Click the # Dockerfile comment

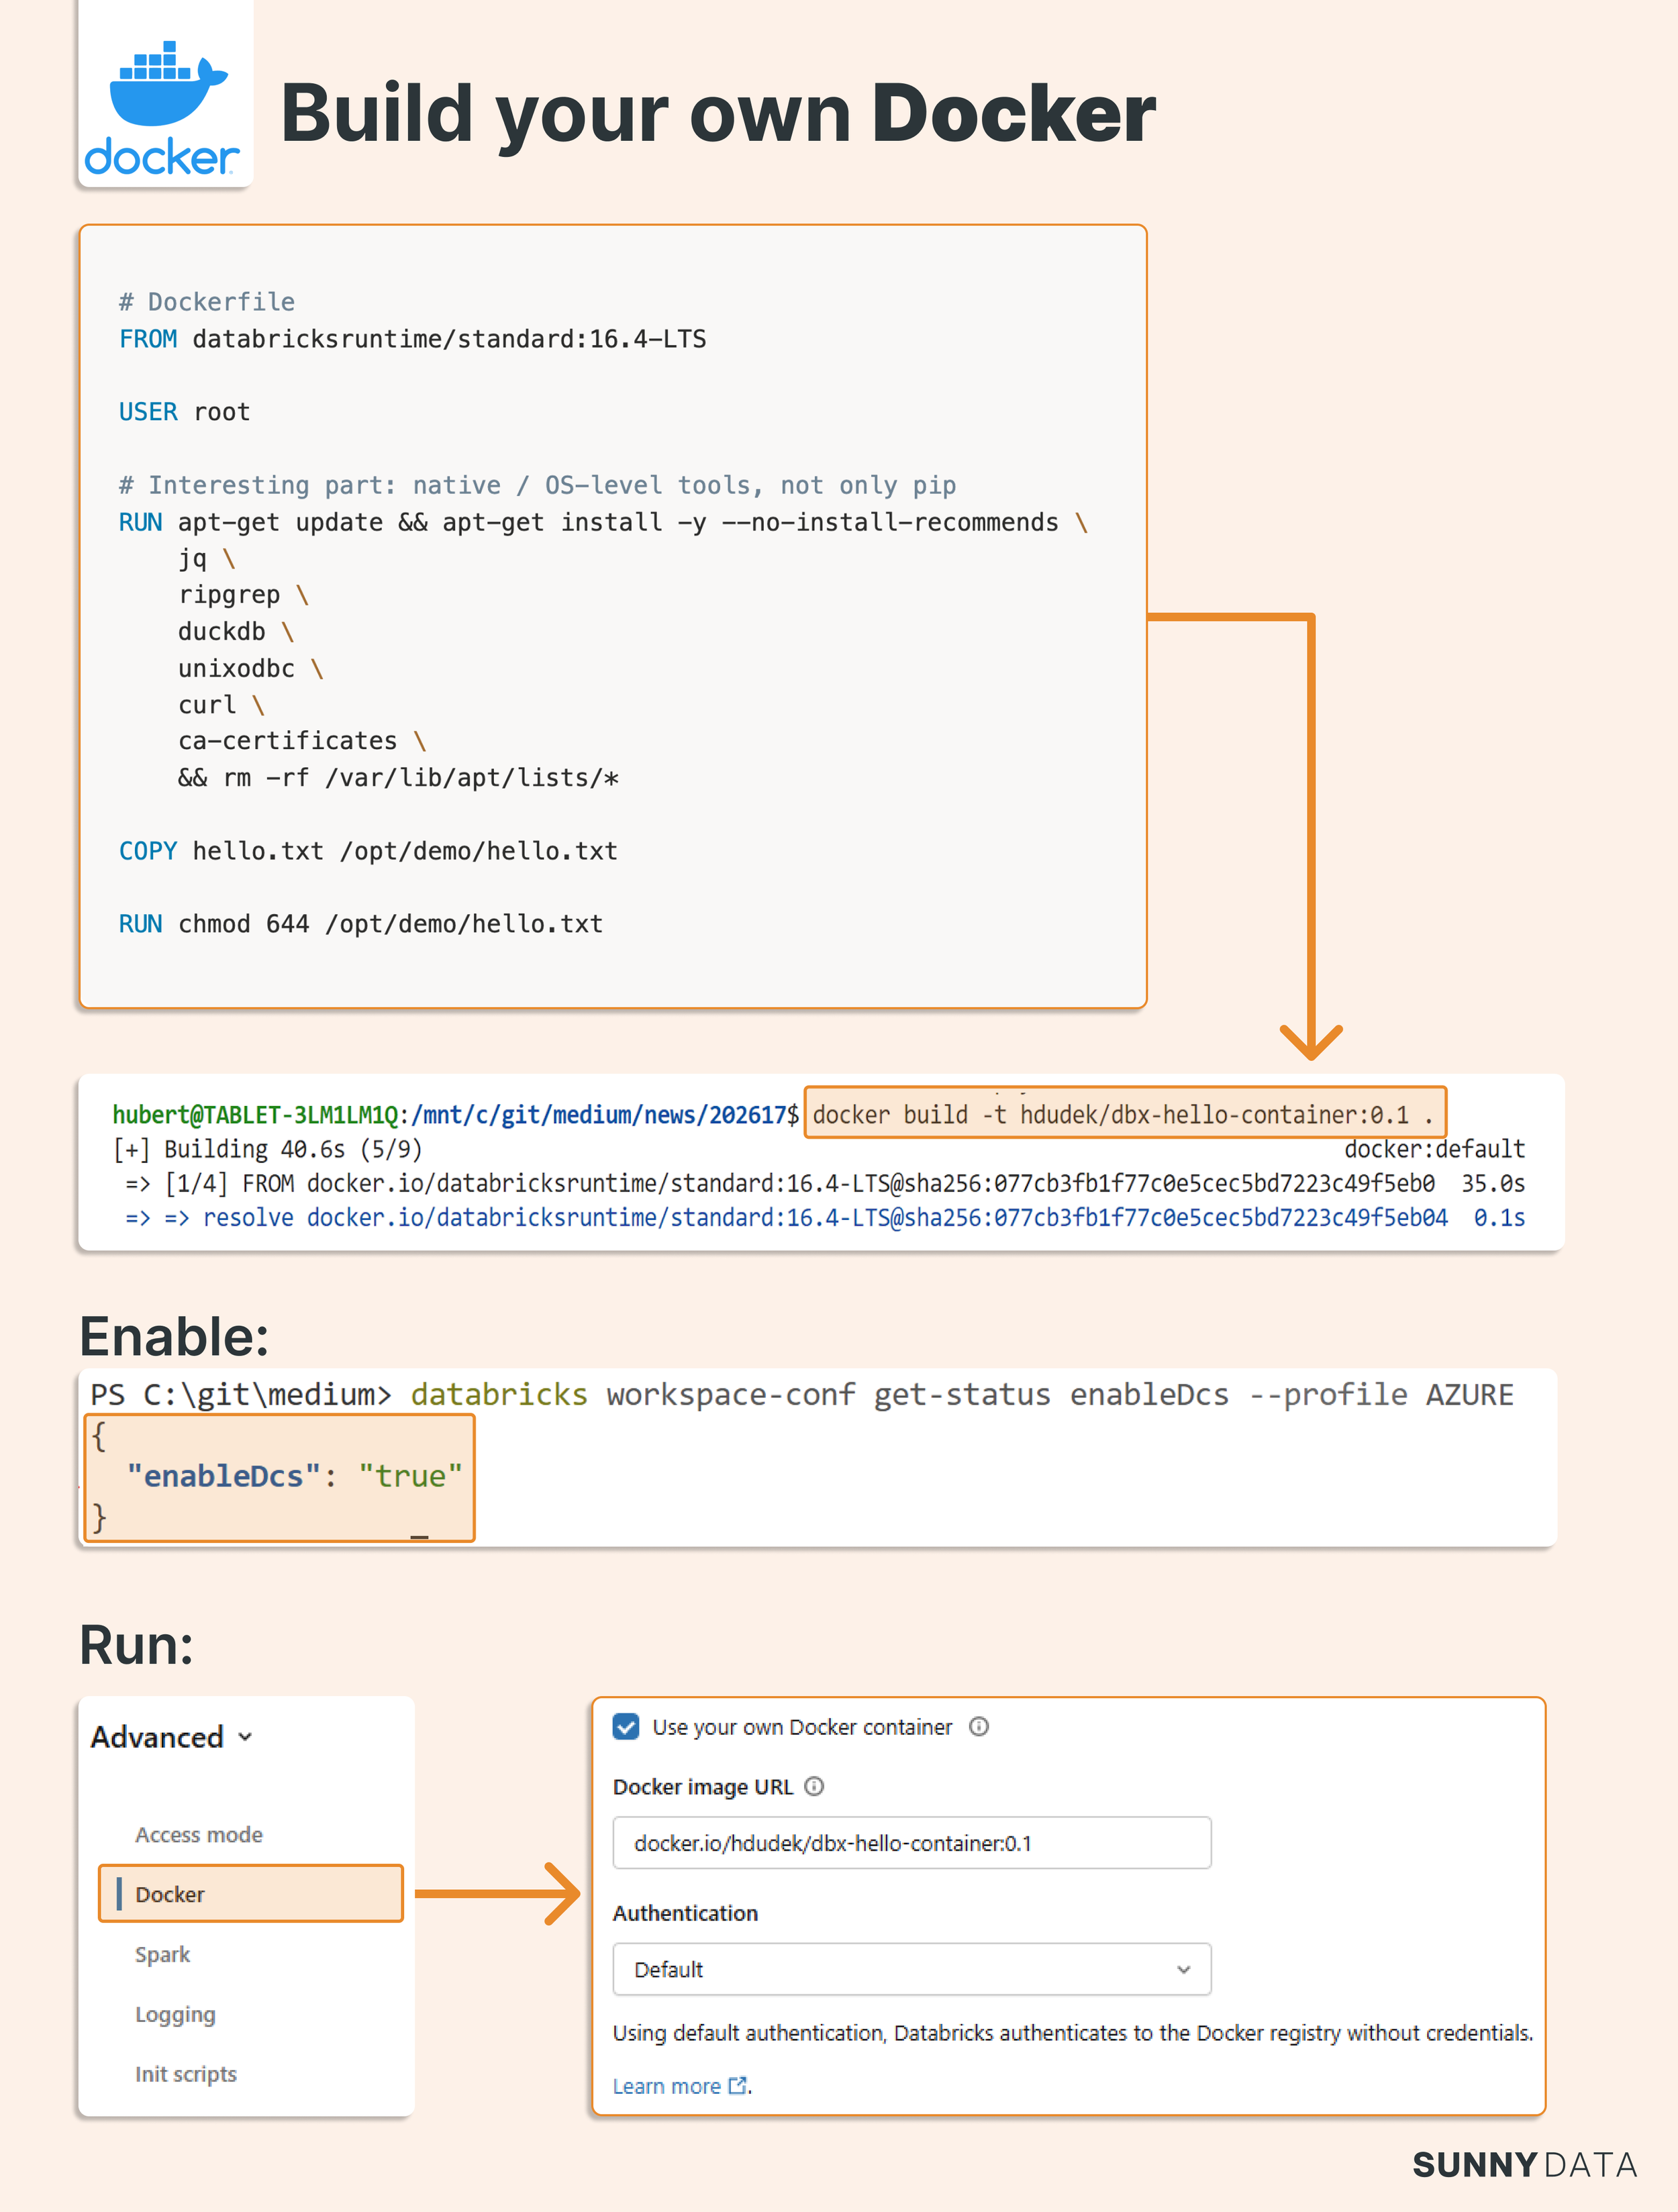coord(207,302)
